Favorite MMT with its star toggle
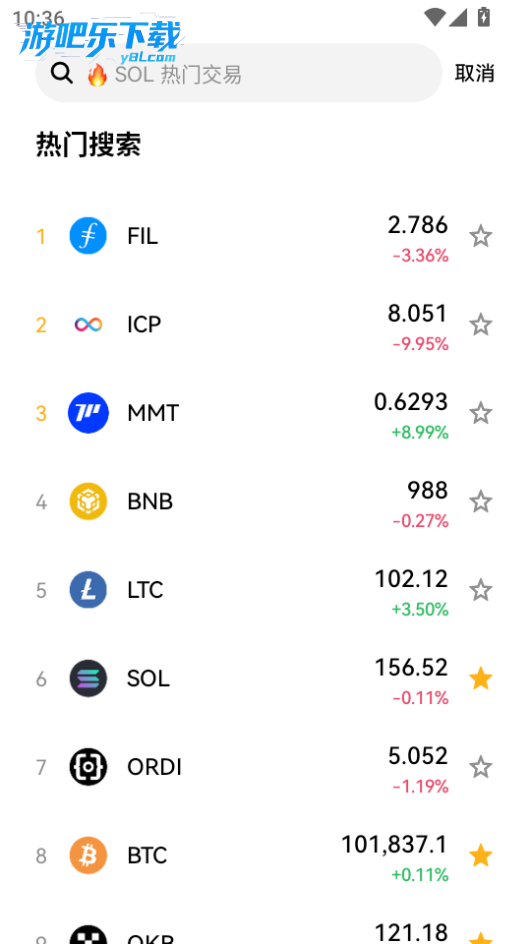The width and height of the screenshot is (531, 944). (480, 413)
